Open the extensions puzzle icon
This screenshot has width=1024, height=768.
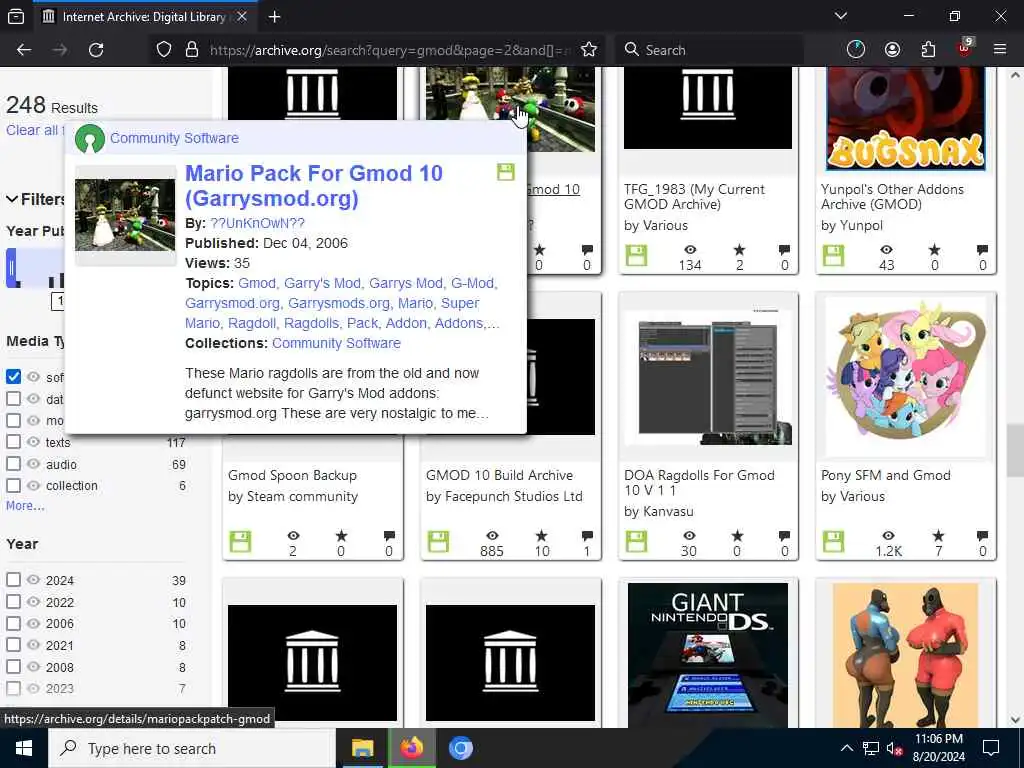tap(927, 50)
